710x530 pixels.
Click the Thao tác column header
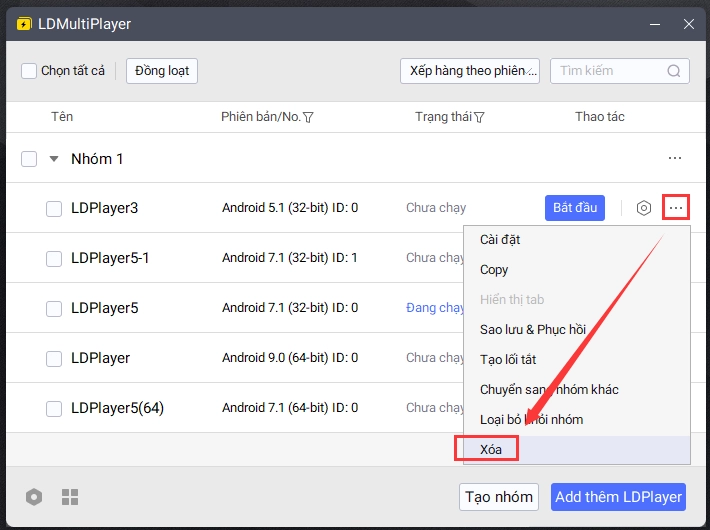pos(600,116)
